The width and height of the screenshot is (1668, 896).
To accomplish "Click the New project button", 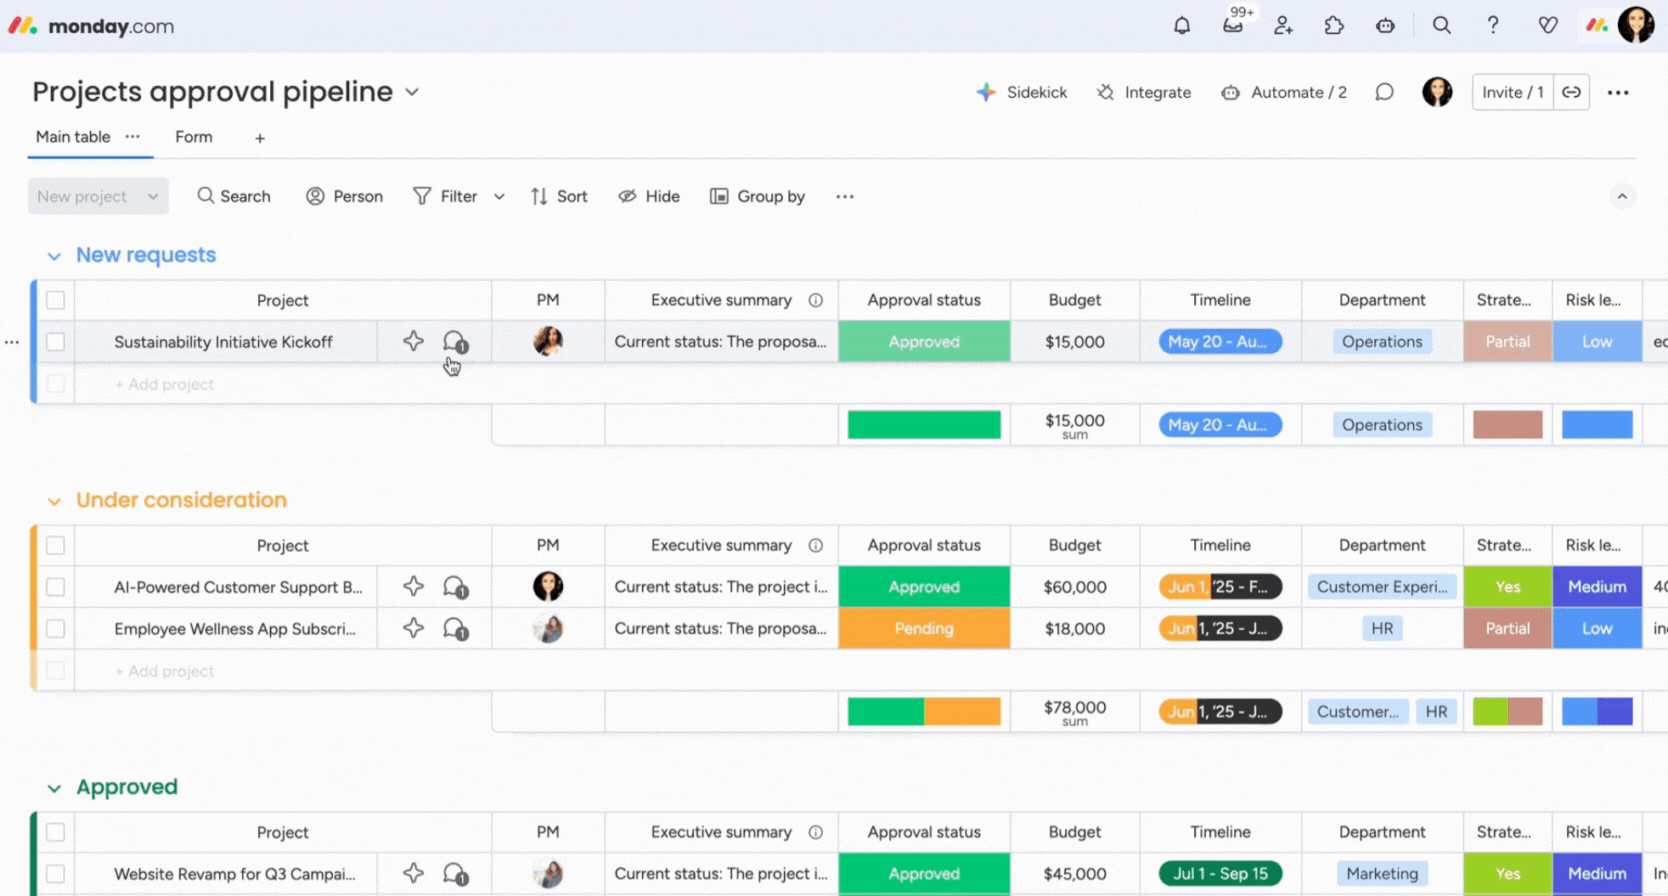I will [82, 196].
